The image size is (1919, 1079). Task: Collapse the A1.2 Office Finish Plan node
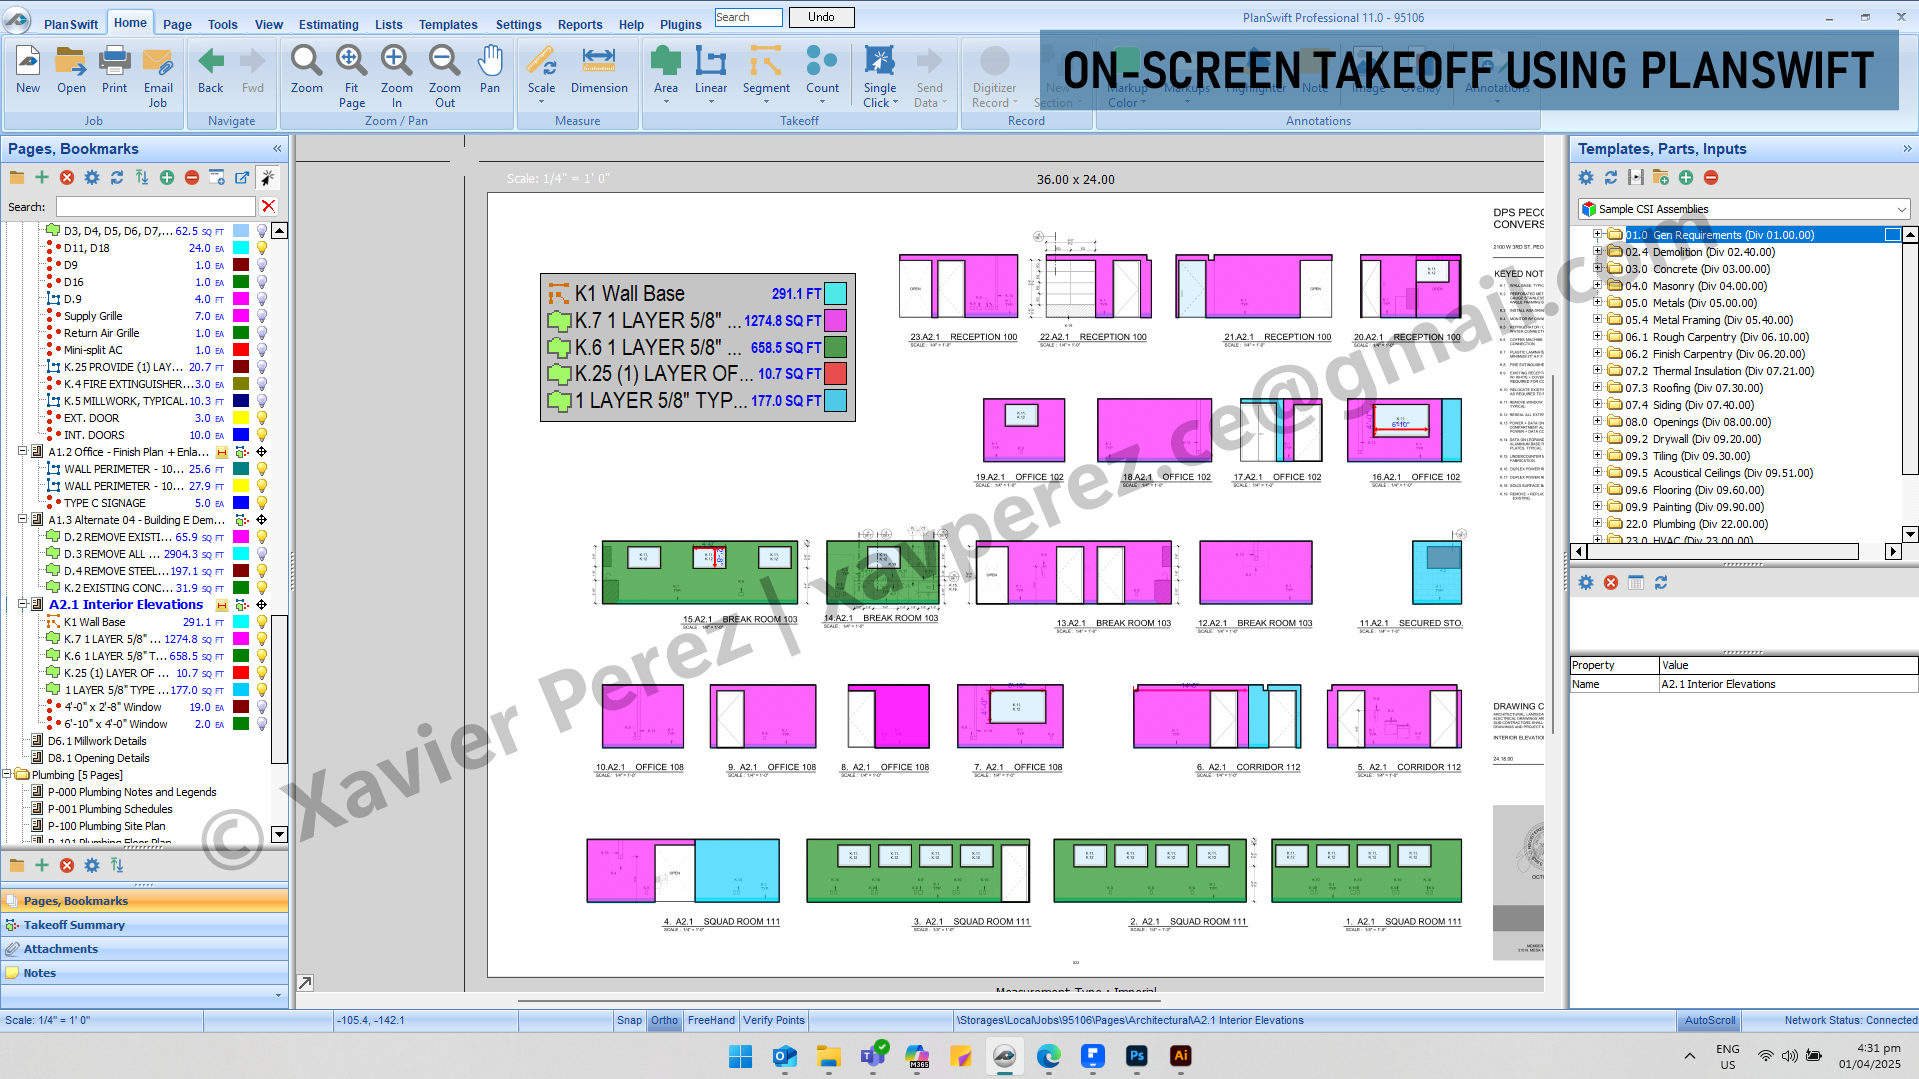point(22,451)
